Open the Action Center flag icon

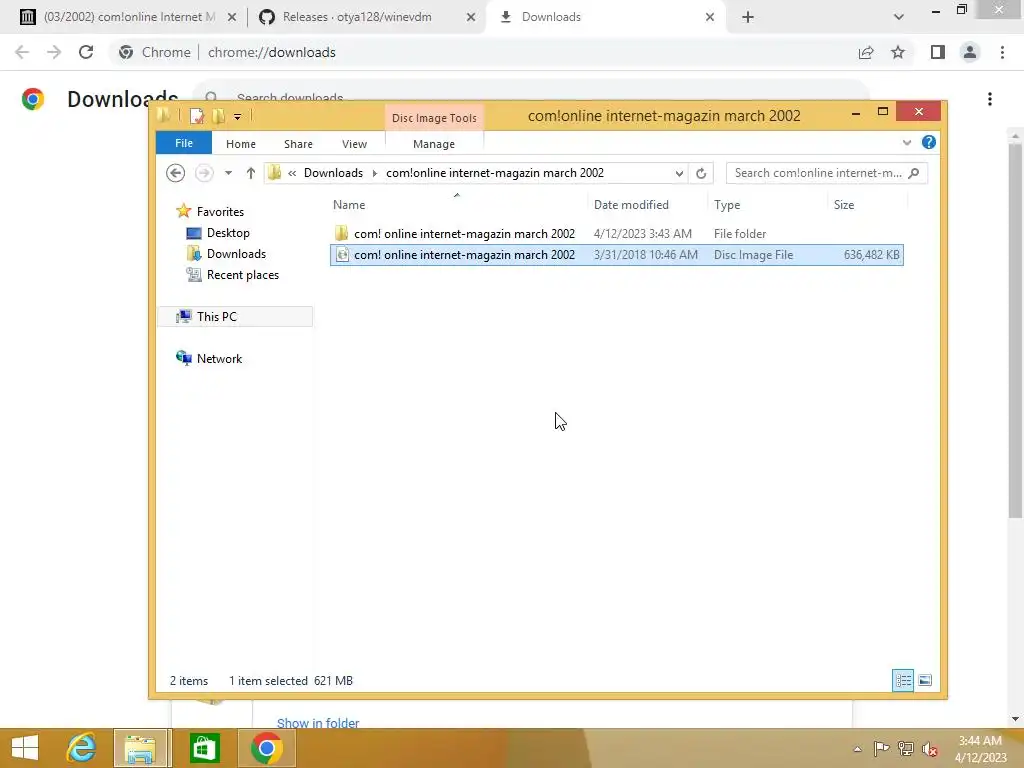coord(881,748)
